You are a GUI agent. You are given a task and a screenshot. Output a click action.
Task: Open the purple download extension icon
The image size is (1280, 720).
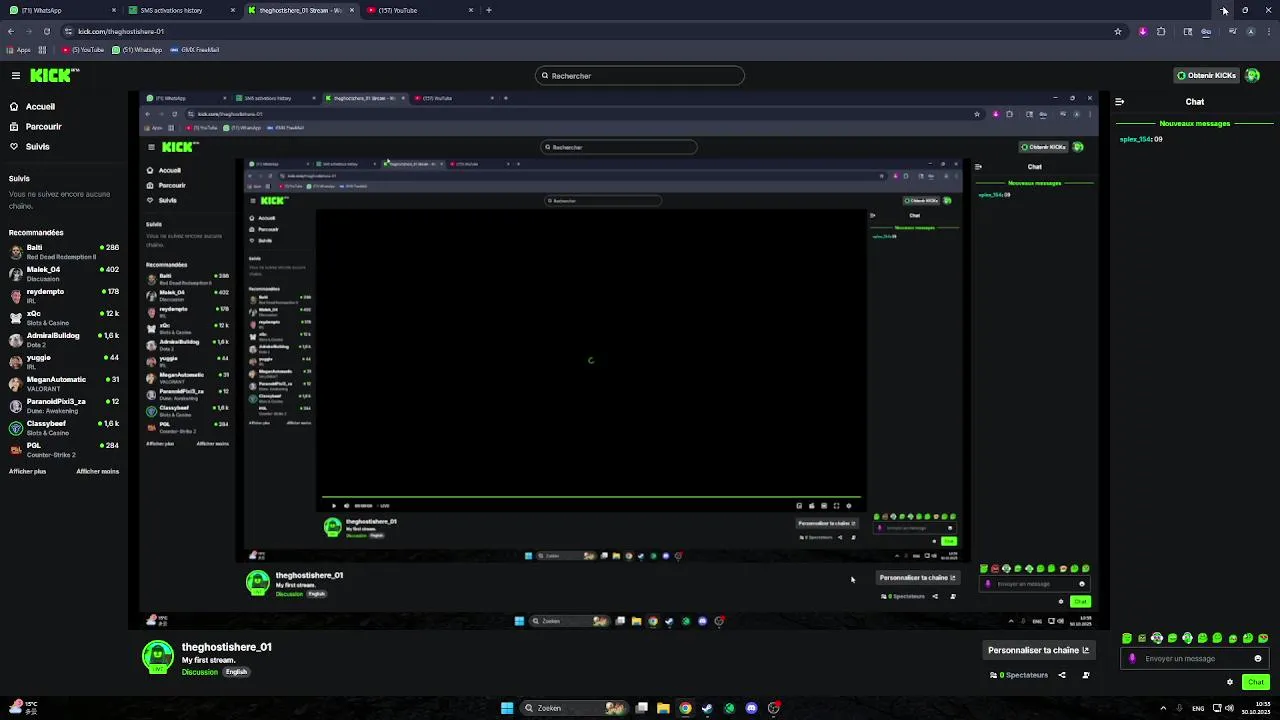coord(1143,31)
